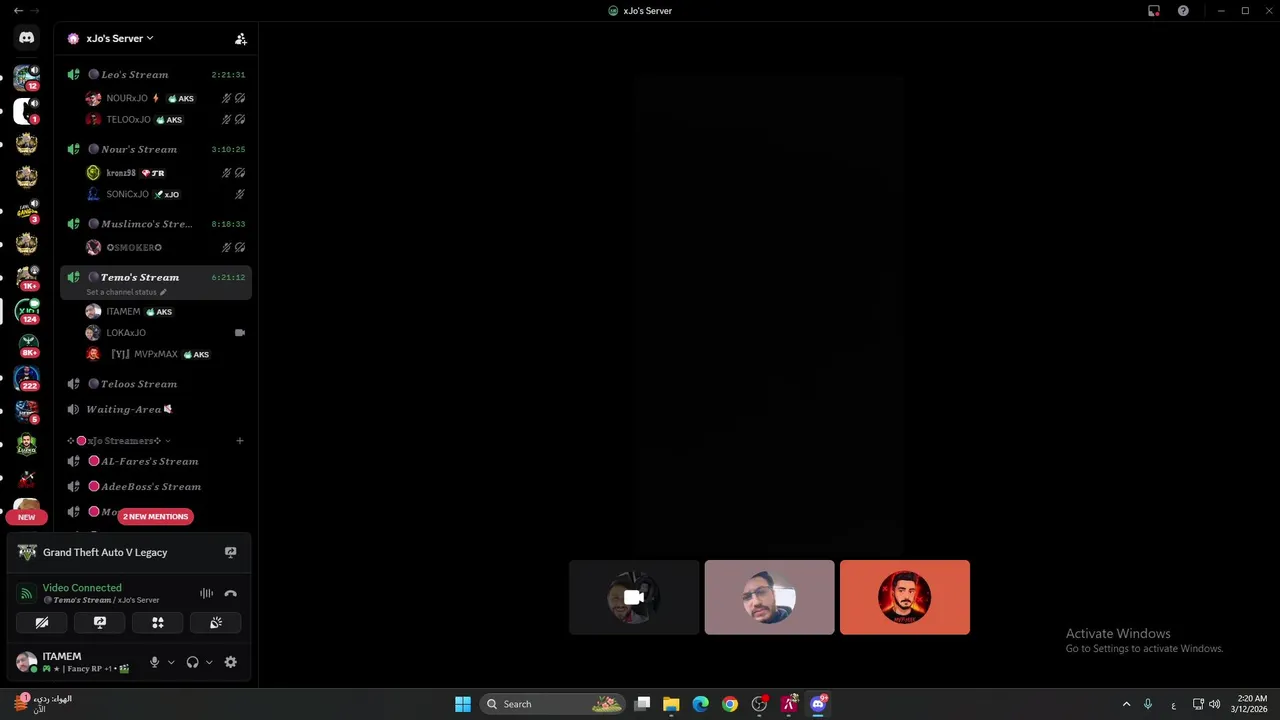Disconnect from the voice call

pos(231,593)
